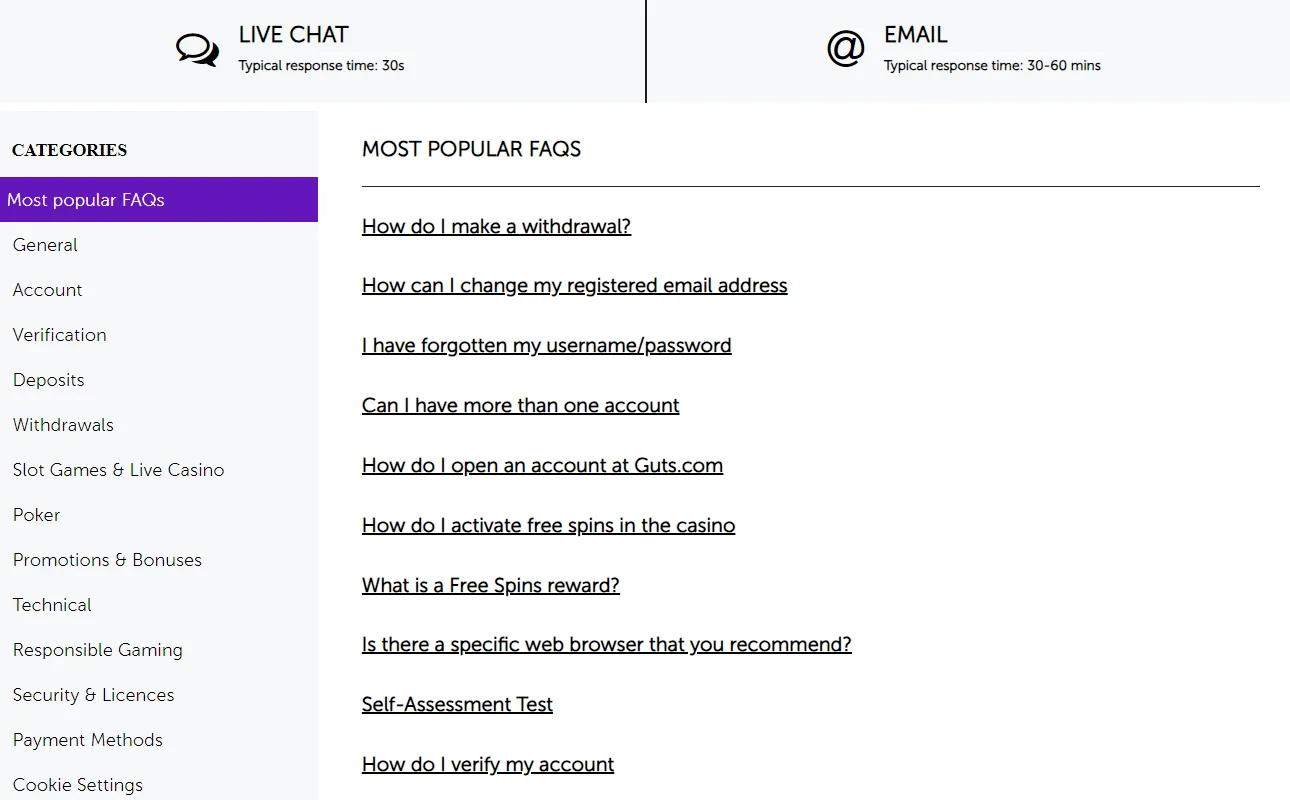Open 'How do I make a withdrawal?' FAQ
This screenshot has width=1290, height=800.
[x=496, y=226]
